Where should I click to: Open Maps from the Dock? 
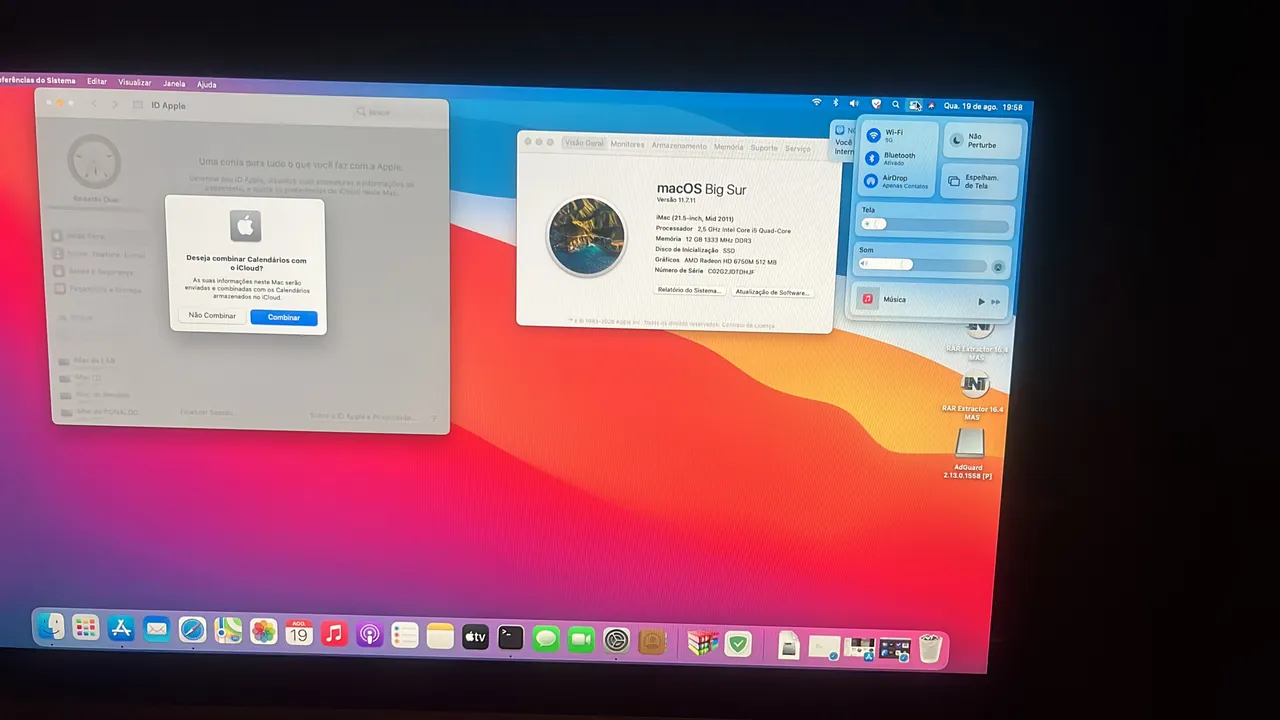coord(228,630)
